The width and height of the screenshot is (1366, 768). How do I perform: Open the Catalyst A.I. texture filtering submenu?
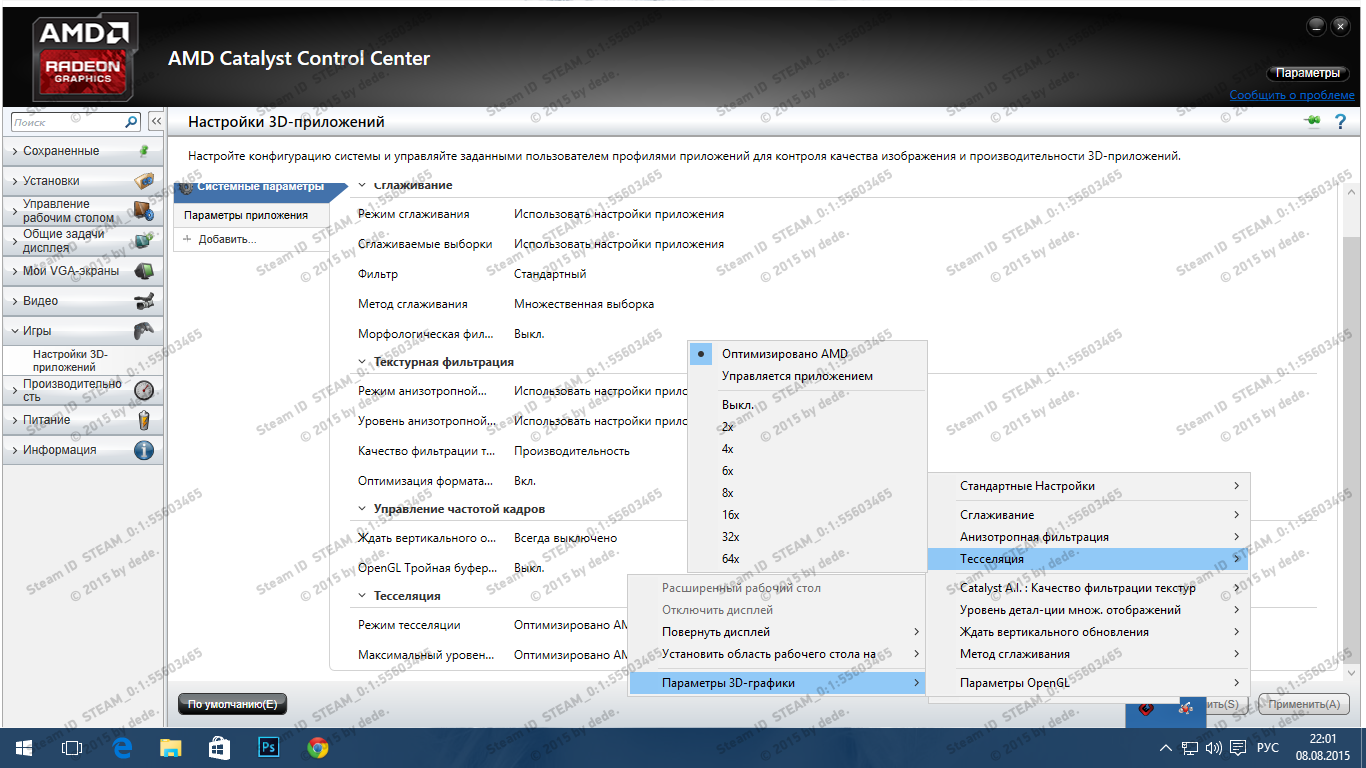click(x=1089, y=588)
